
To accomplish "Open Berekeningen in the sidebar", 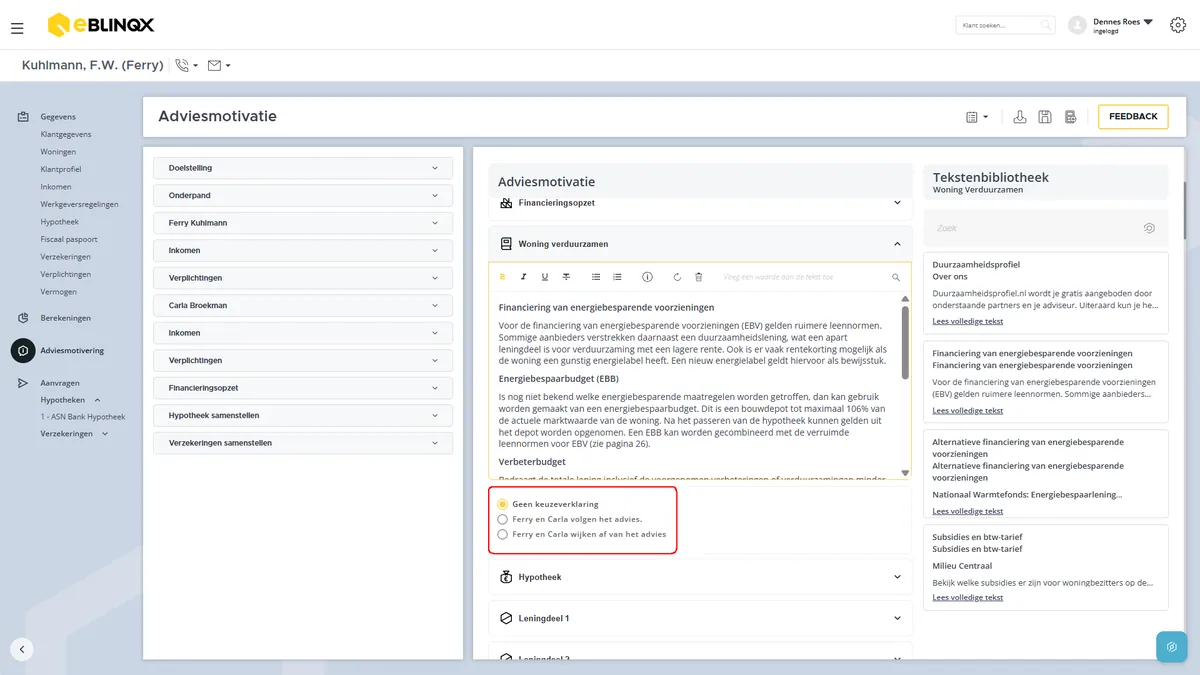I will tap(65, 318).
